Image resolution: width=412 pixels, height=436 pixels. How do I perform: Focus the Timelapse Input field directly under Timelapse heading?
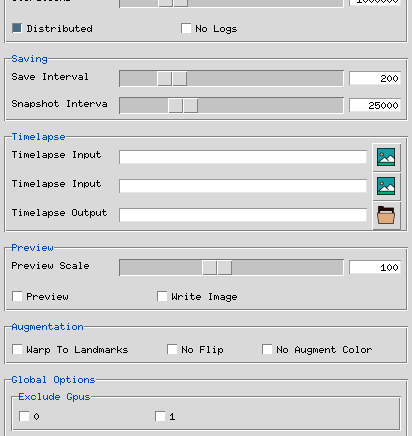[x=243, y=157]
